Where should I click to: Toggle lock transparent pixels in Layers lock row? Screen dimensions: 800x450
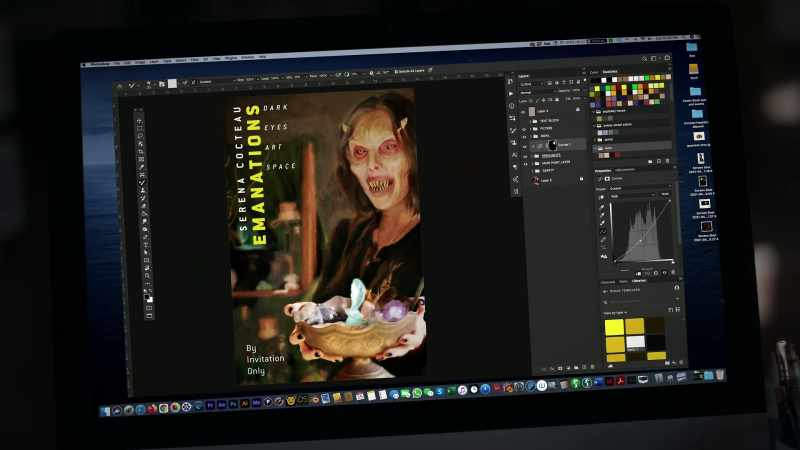coord(531,100)
